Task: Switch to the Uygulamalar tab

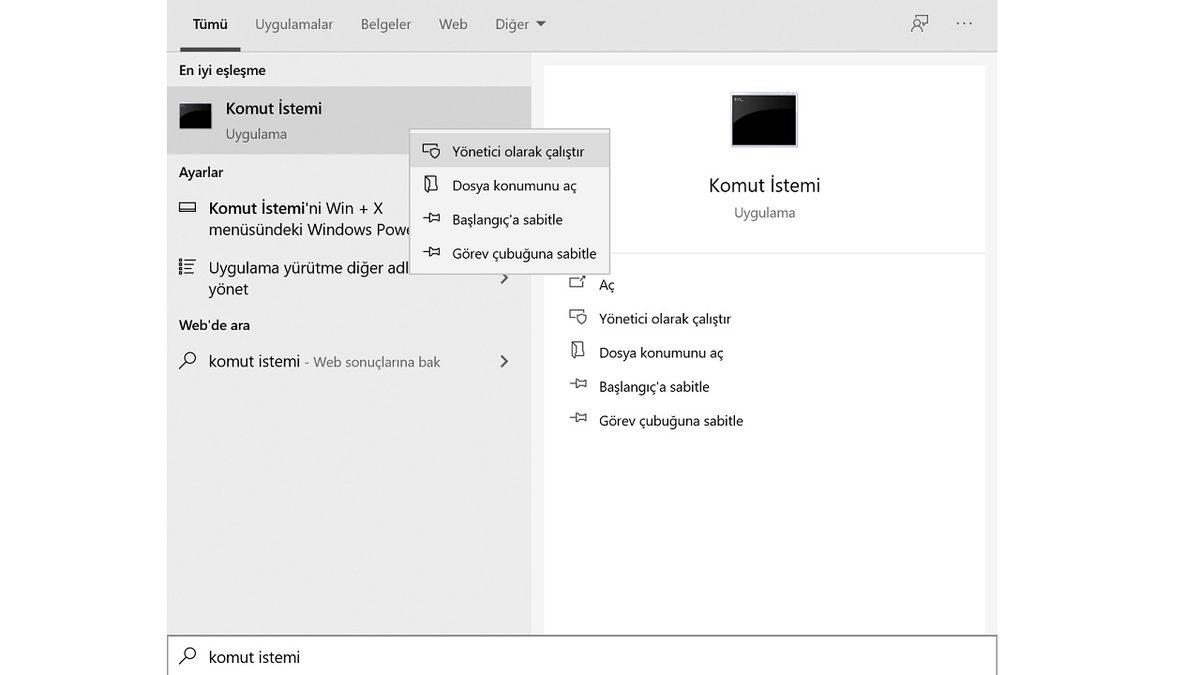Action: 294,24
